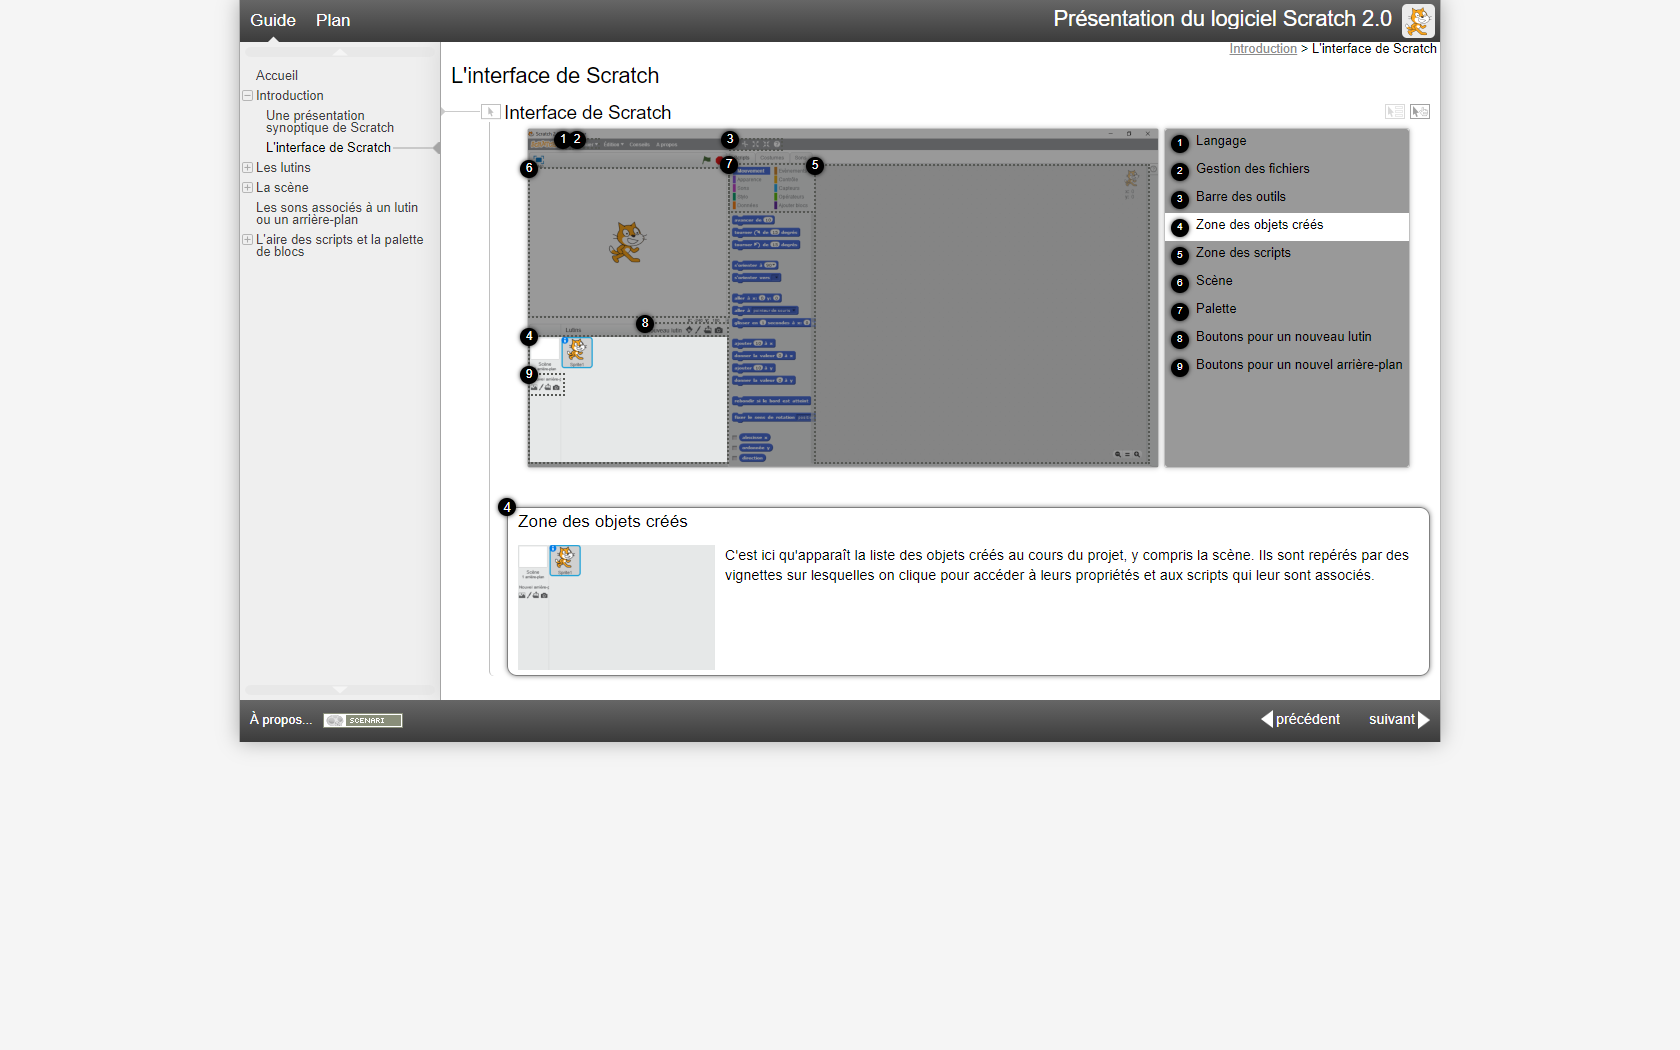Open the Introduction breadcrumb link
Viewport: 1680px width, 1050px height.
(1262, 49)
